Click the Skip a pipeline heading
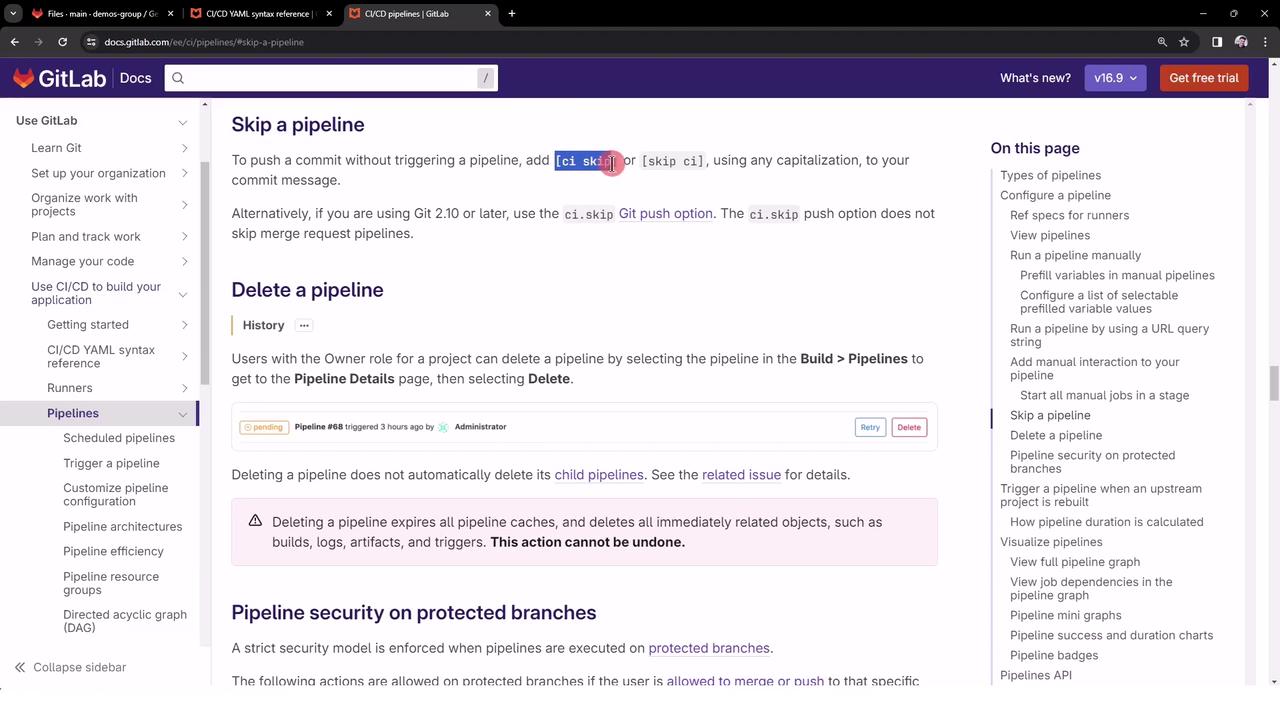Screen dimensions: 1280x720 pyautogui.click(x=298, y=124)
